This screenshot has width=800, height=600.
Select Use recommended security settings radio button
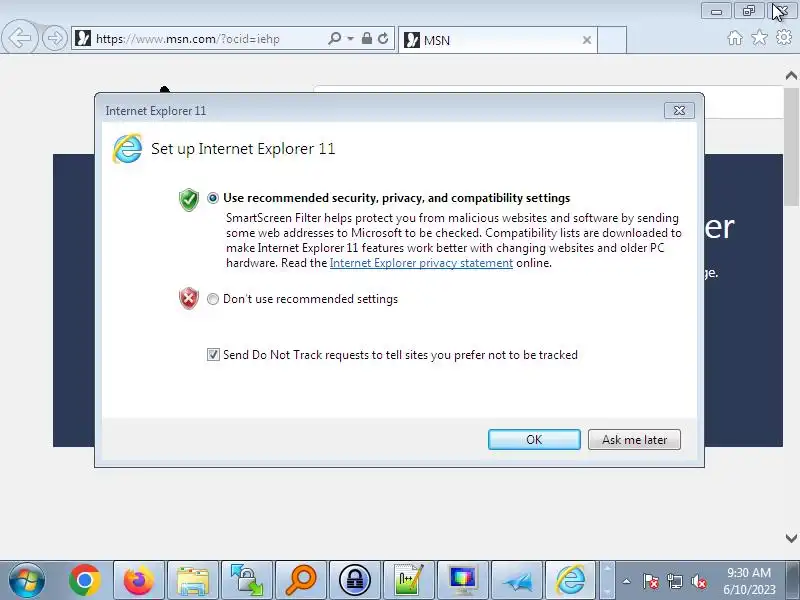point(213,197)
